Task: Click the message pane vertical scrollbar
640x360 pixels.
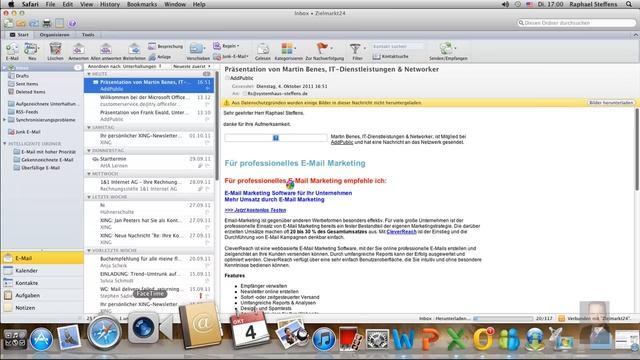Action: point(636,149)
